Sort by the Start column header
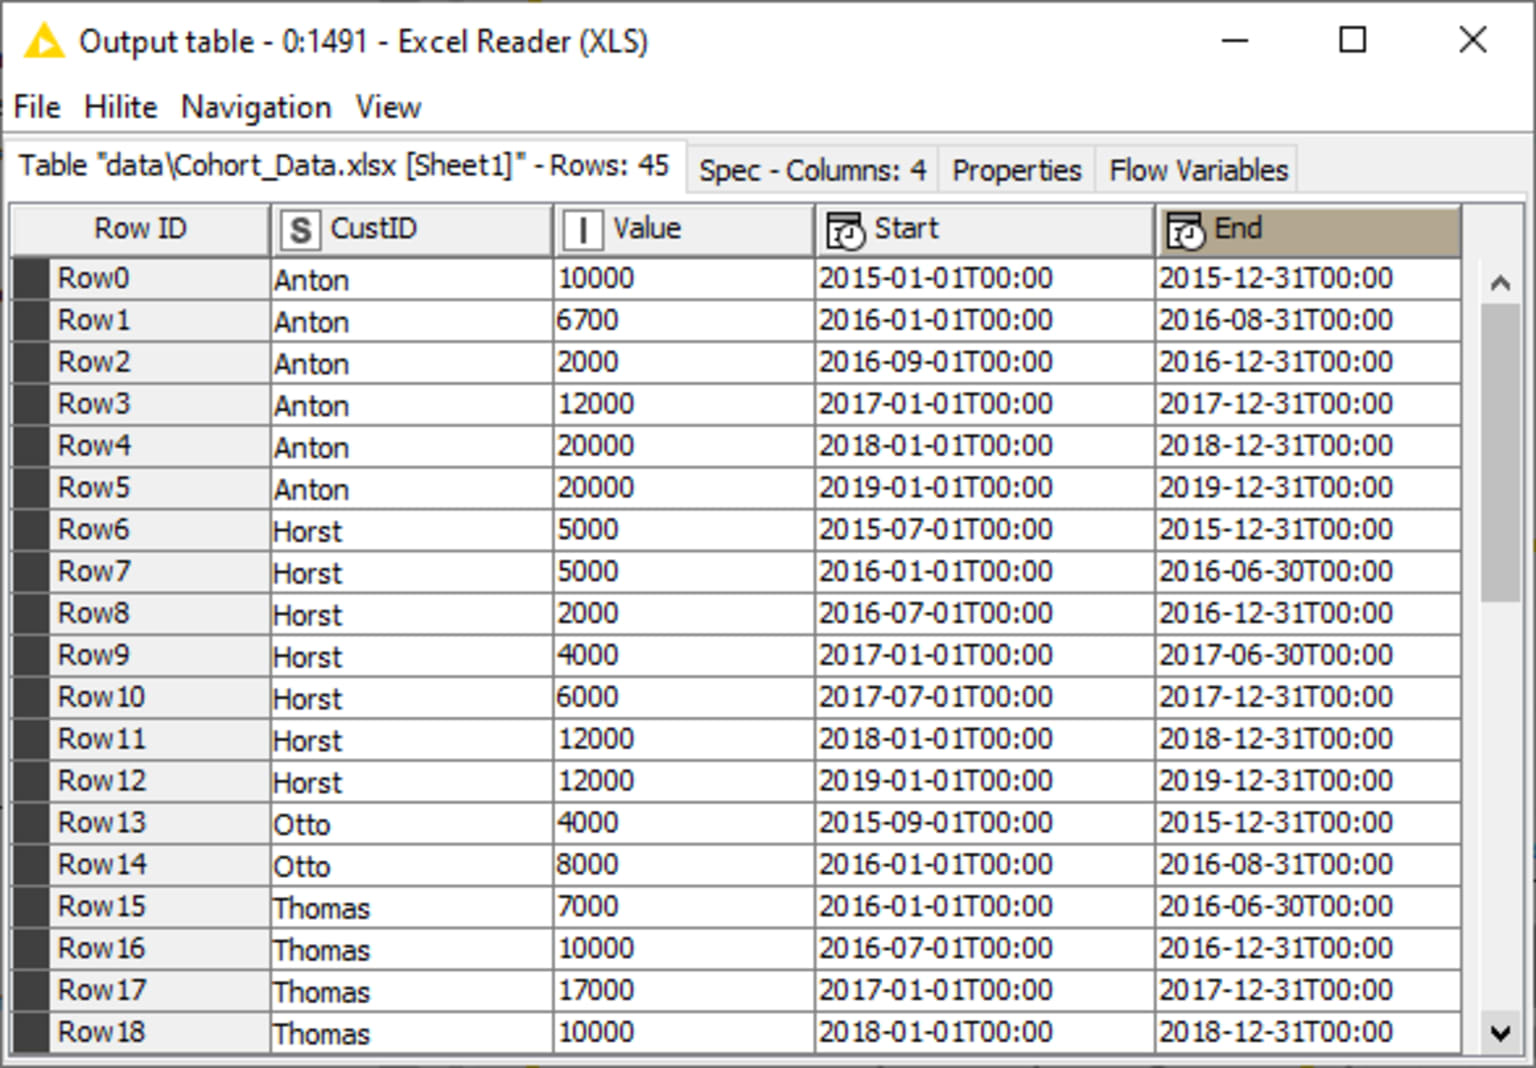The image size is (1536, 1068). pyautogui.click(x=984, y=229)
